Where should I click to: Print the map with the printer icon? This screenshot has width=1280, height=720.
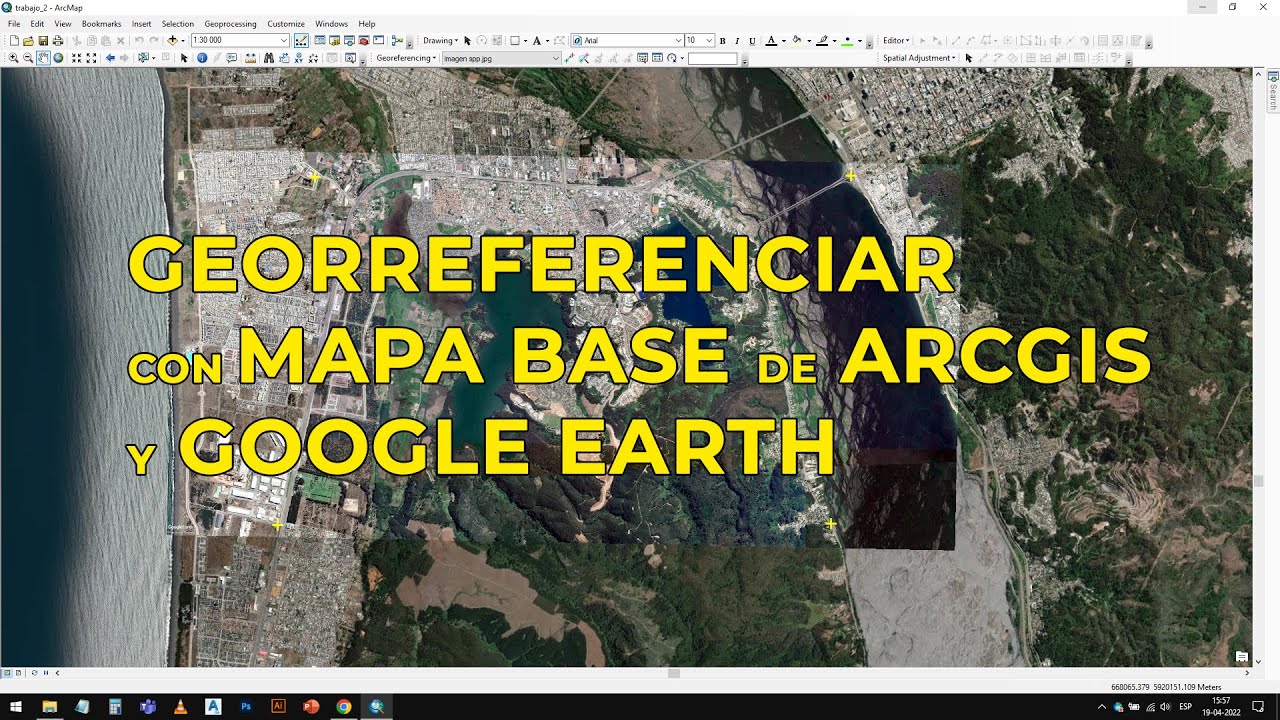[x=58, y=40]
